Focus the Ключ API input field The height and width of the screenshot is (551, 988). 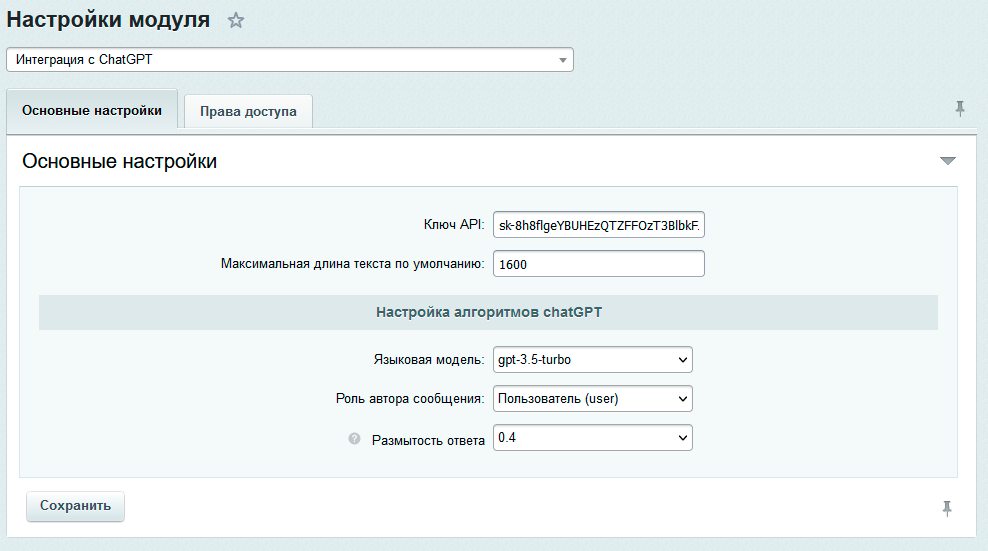coord(599,225)
